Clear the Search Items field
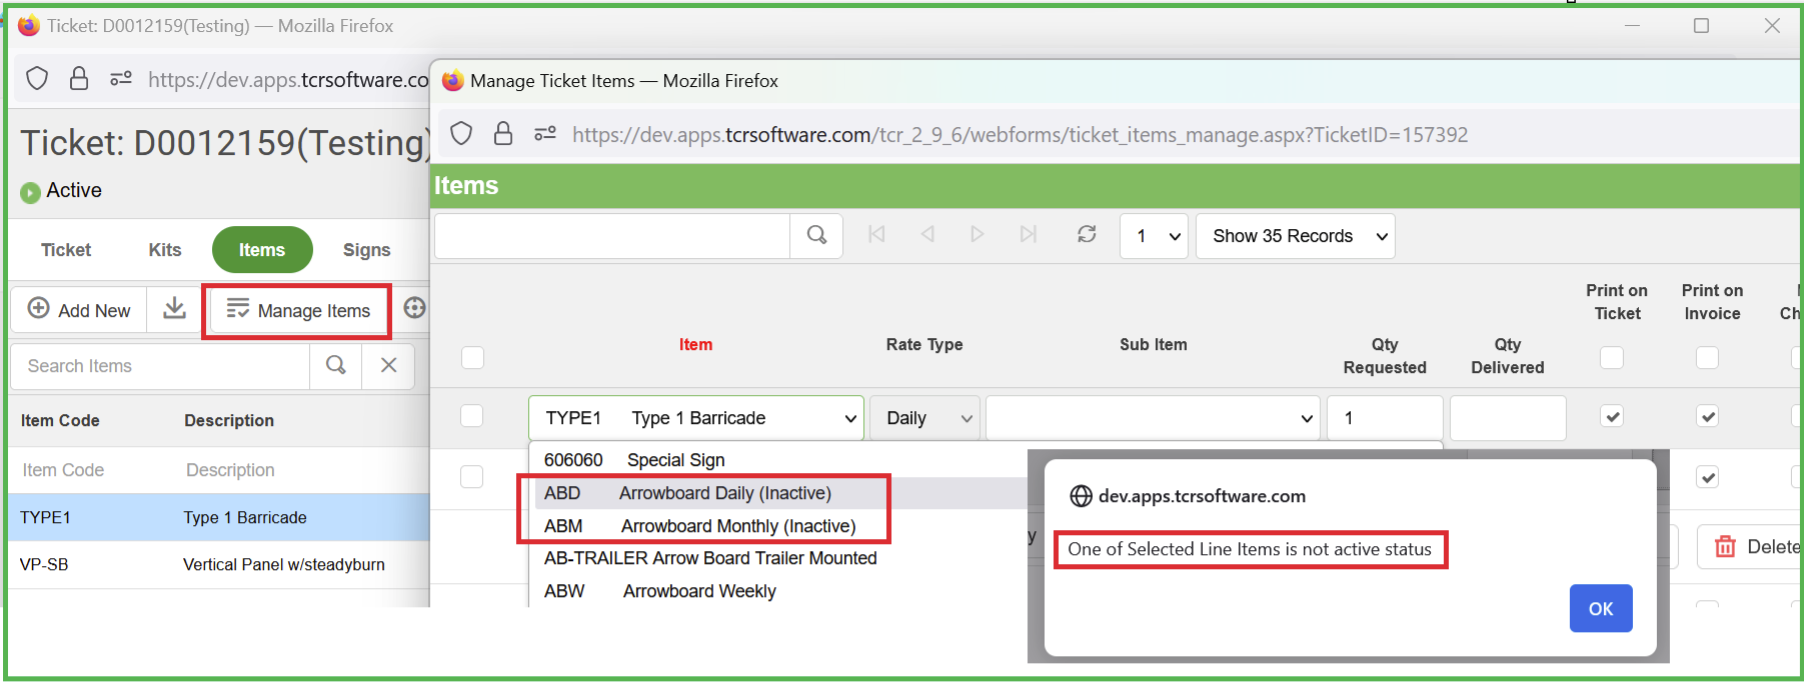 pyautogui.click(x=389, y=366)
